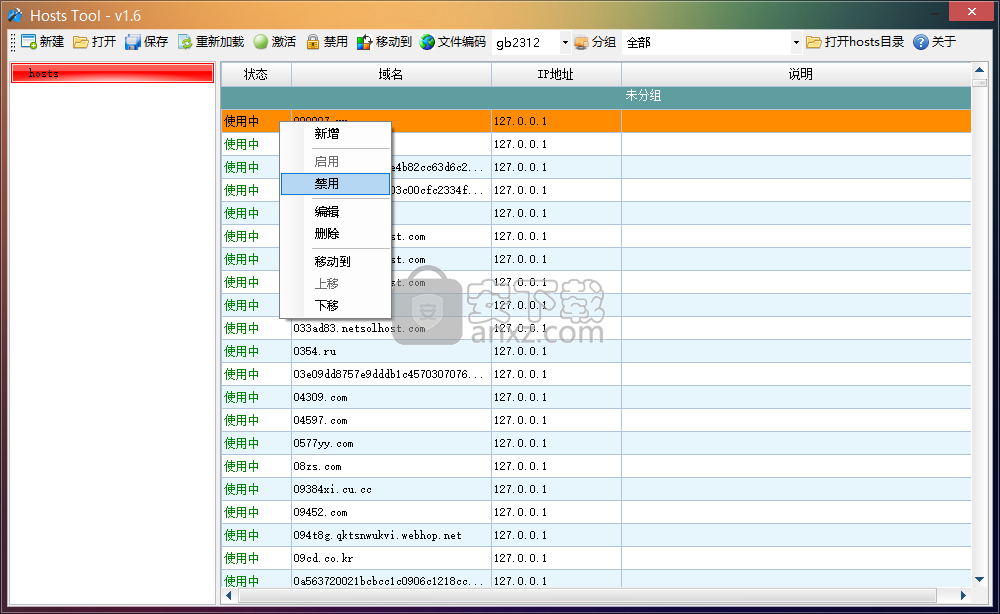Close the Hosts Tool window
The image size is (1000, 614).
tap(971, 11)
